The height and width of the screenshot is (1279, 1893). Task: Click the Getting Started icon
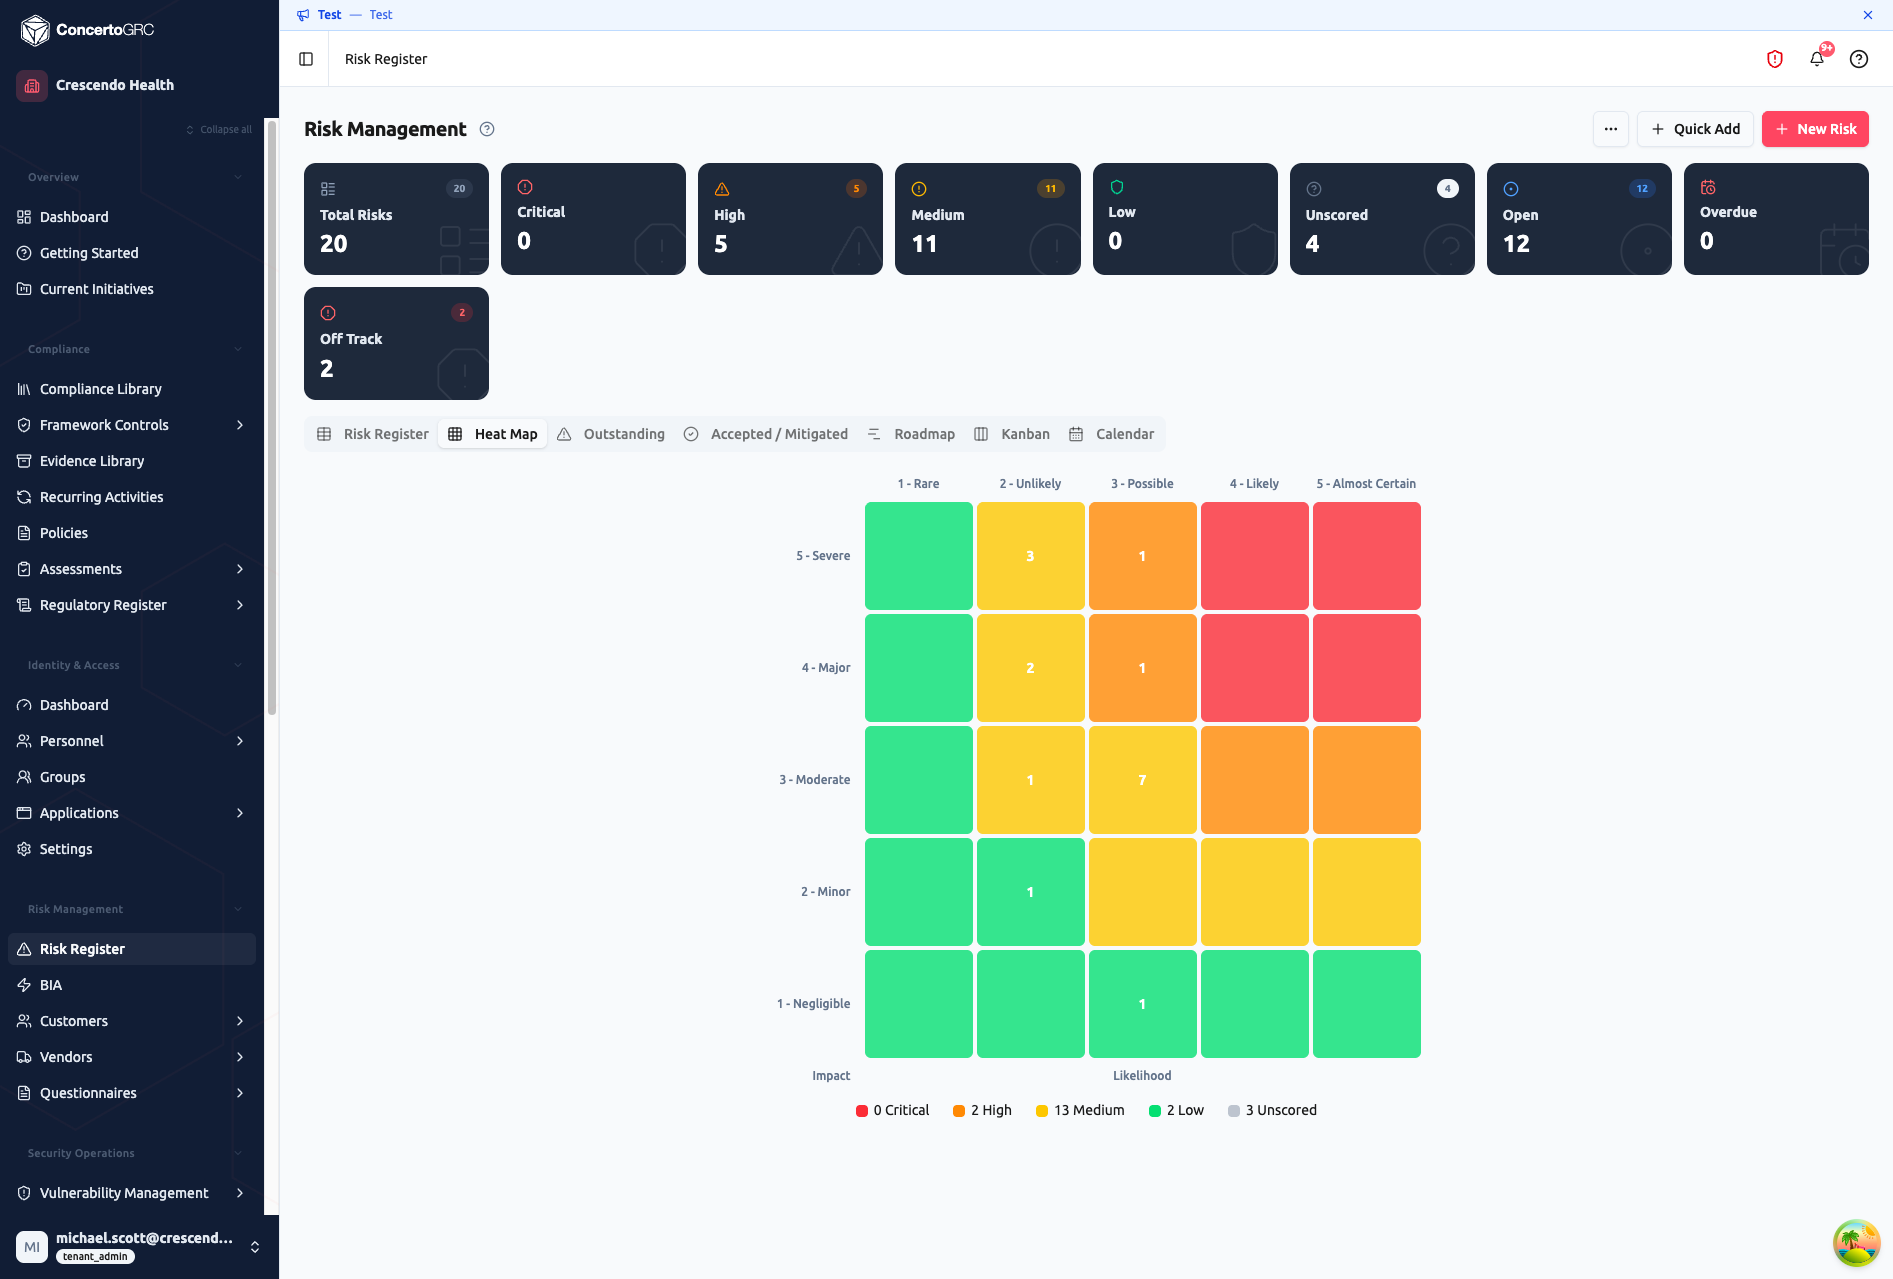pos(24,253)
